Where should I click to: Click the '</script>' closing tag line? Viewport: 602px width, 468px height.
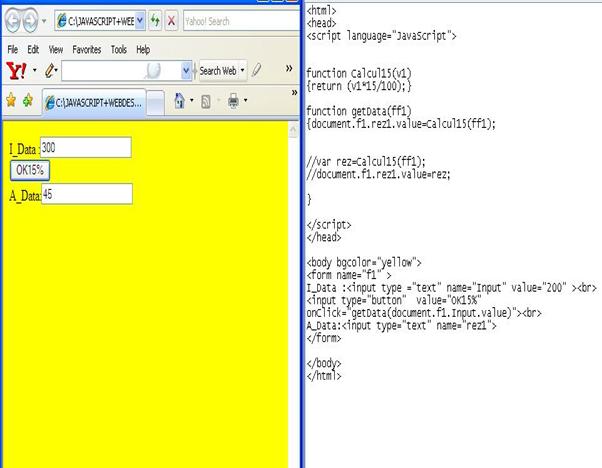coord(329,225)
